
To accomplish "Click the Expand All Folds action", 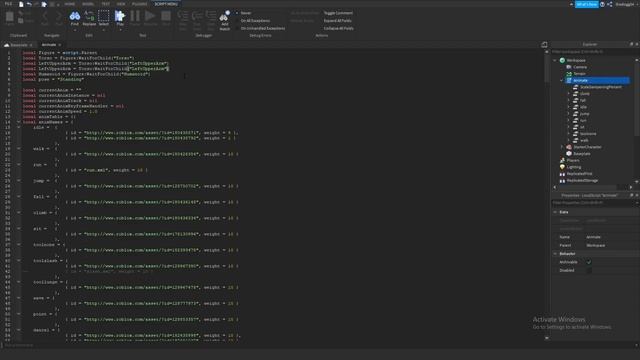I will coord(337,21).
